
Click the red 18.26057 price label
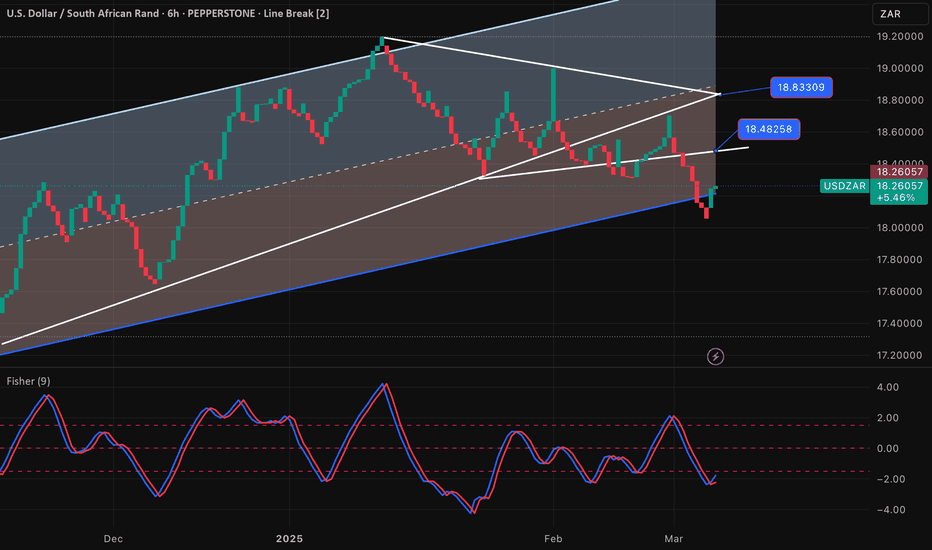coord(899,172)
